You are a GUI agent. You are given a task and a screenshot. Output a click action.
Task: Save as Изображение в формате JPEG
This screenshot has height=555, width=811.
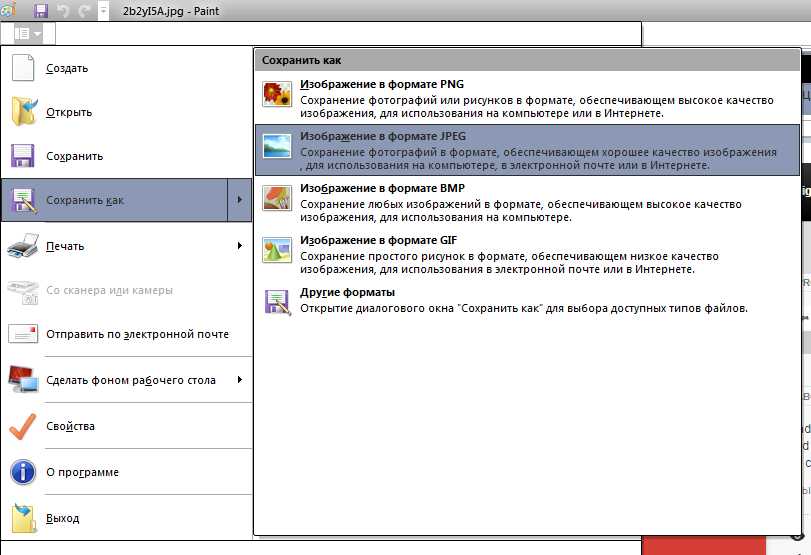(527, 150)
